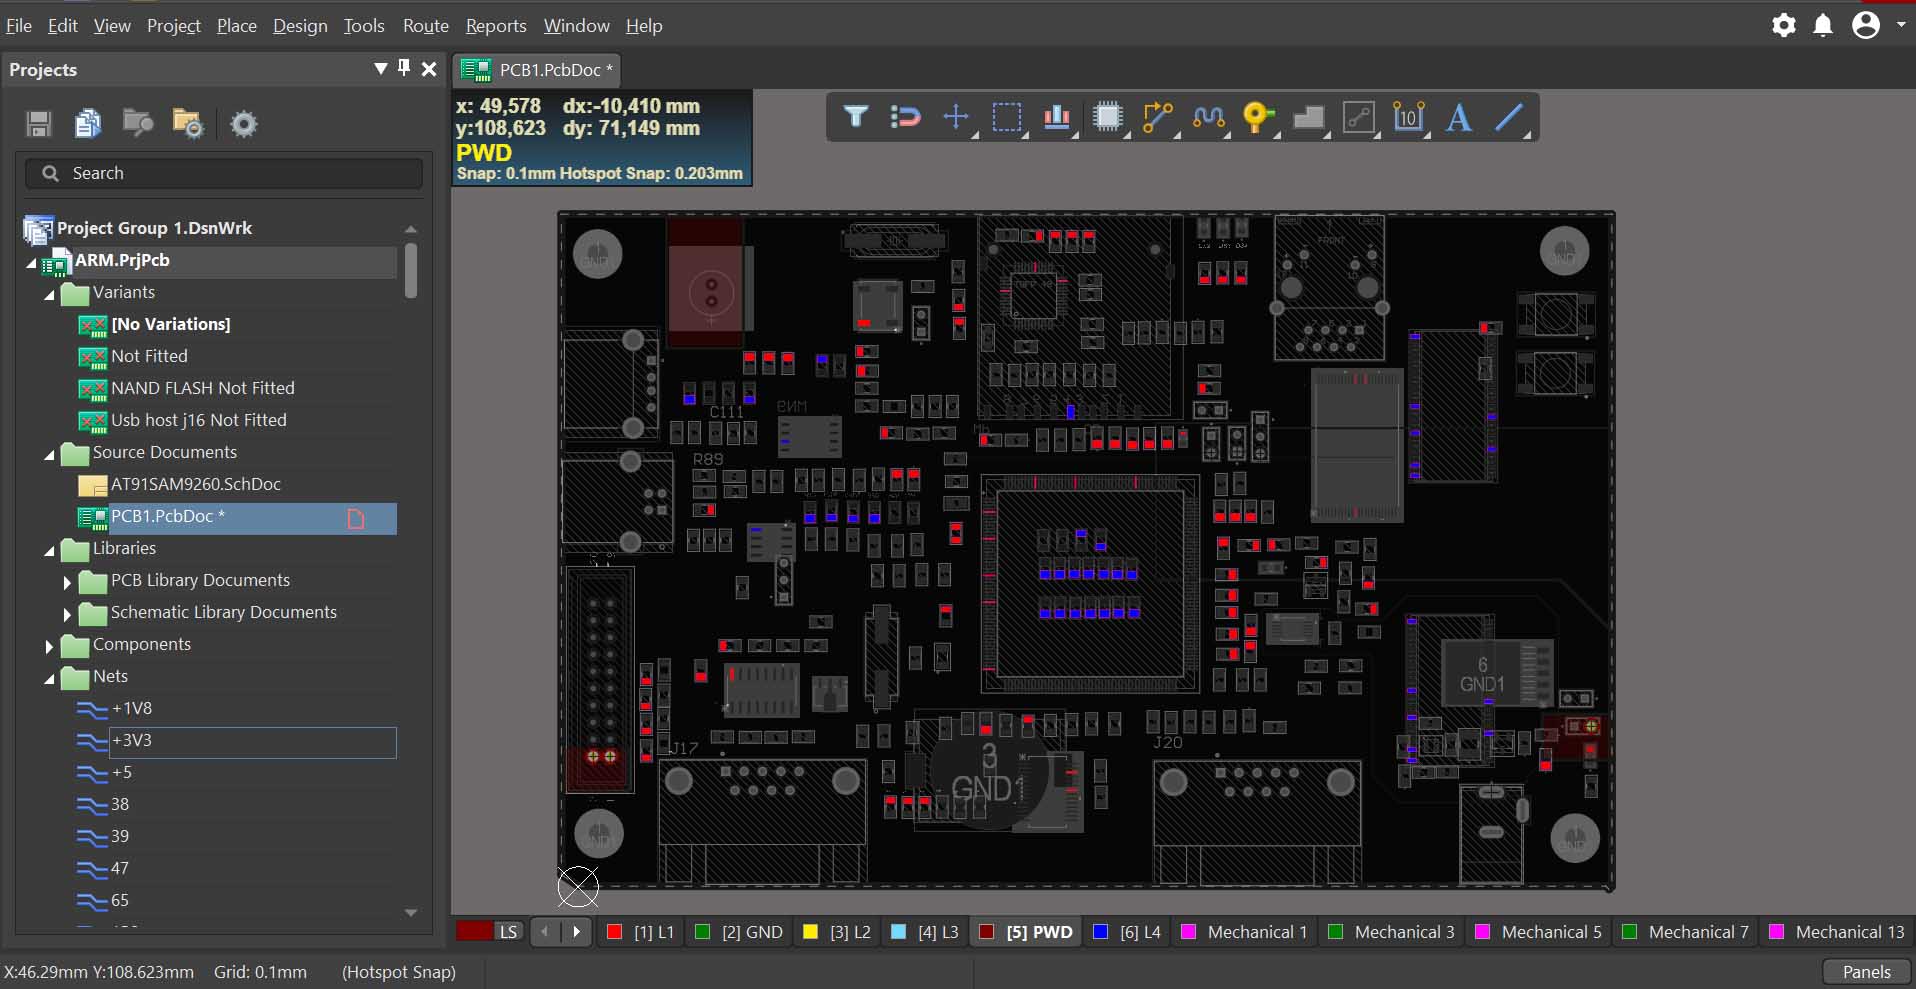The width and height of the screenshot is (1916, 989).
Task: Click the Panels button
Action: (1866, 972)
